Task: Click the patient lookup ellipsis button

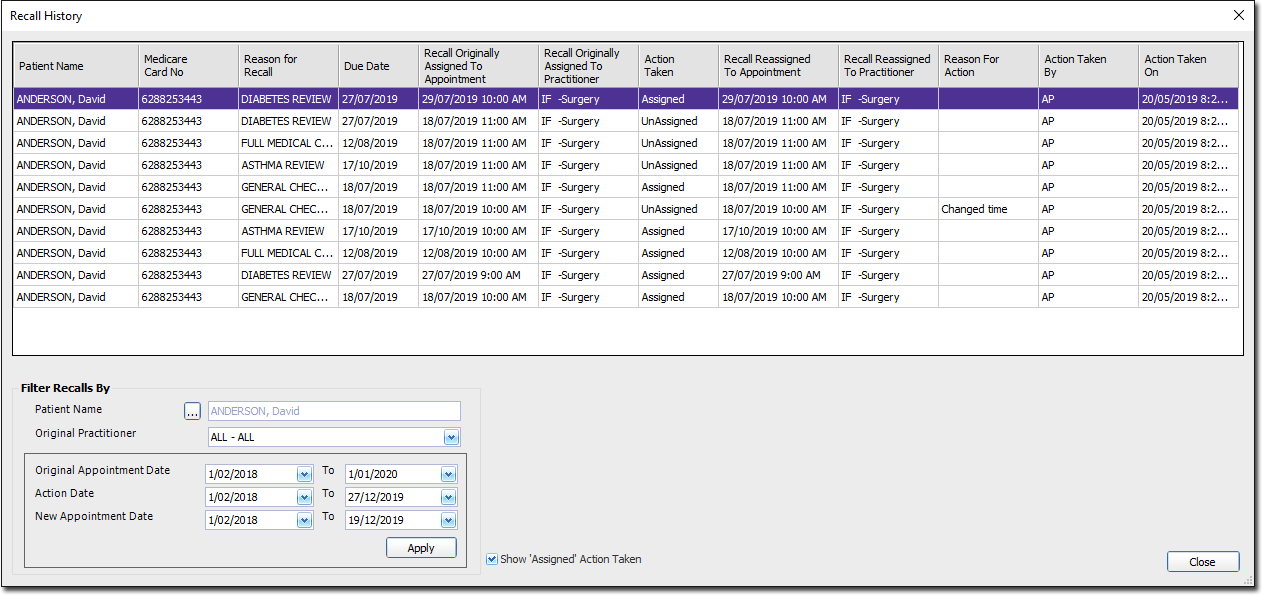Action: point(192,411)
